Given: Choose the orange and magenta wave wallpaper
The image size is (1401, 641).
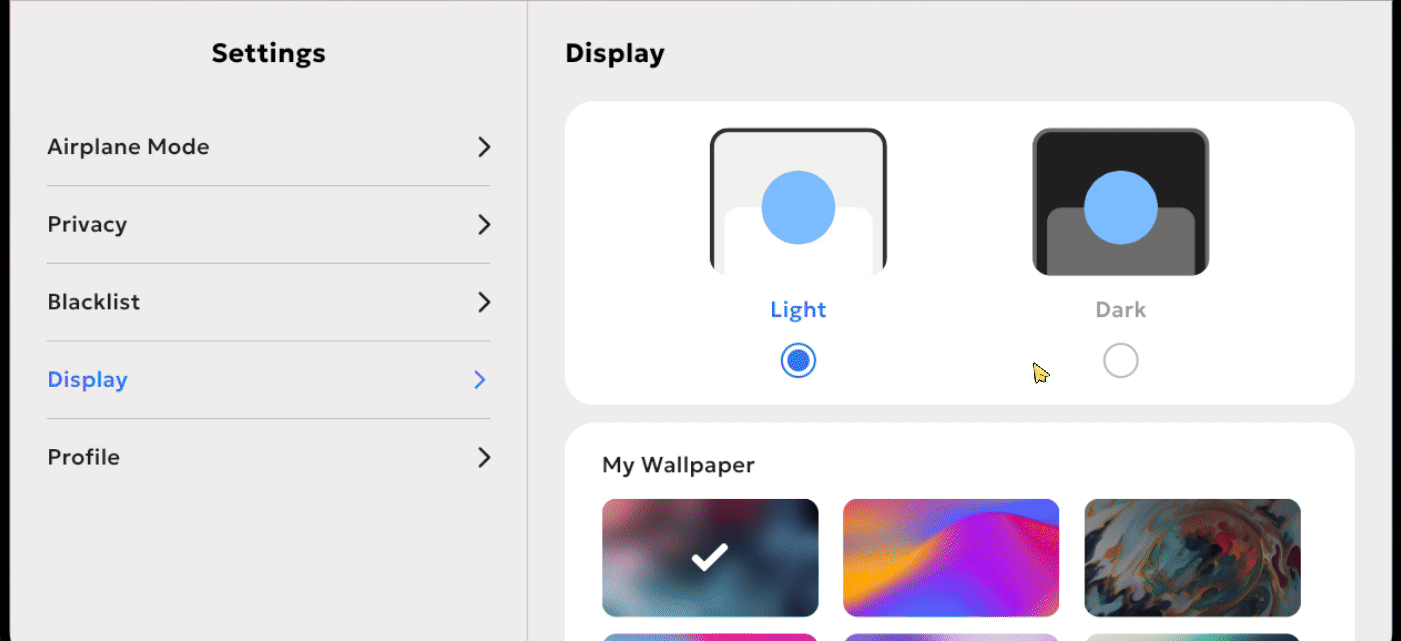Looking at the screenshot, I should 951,557.
